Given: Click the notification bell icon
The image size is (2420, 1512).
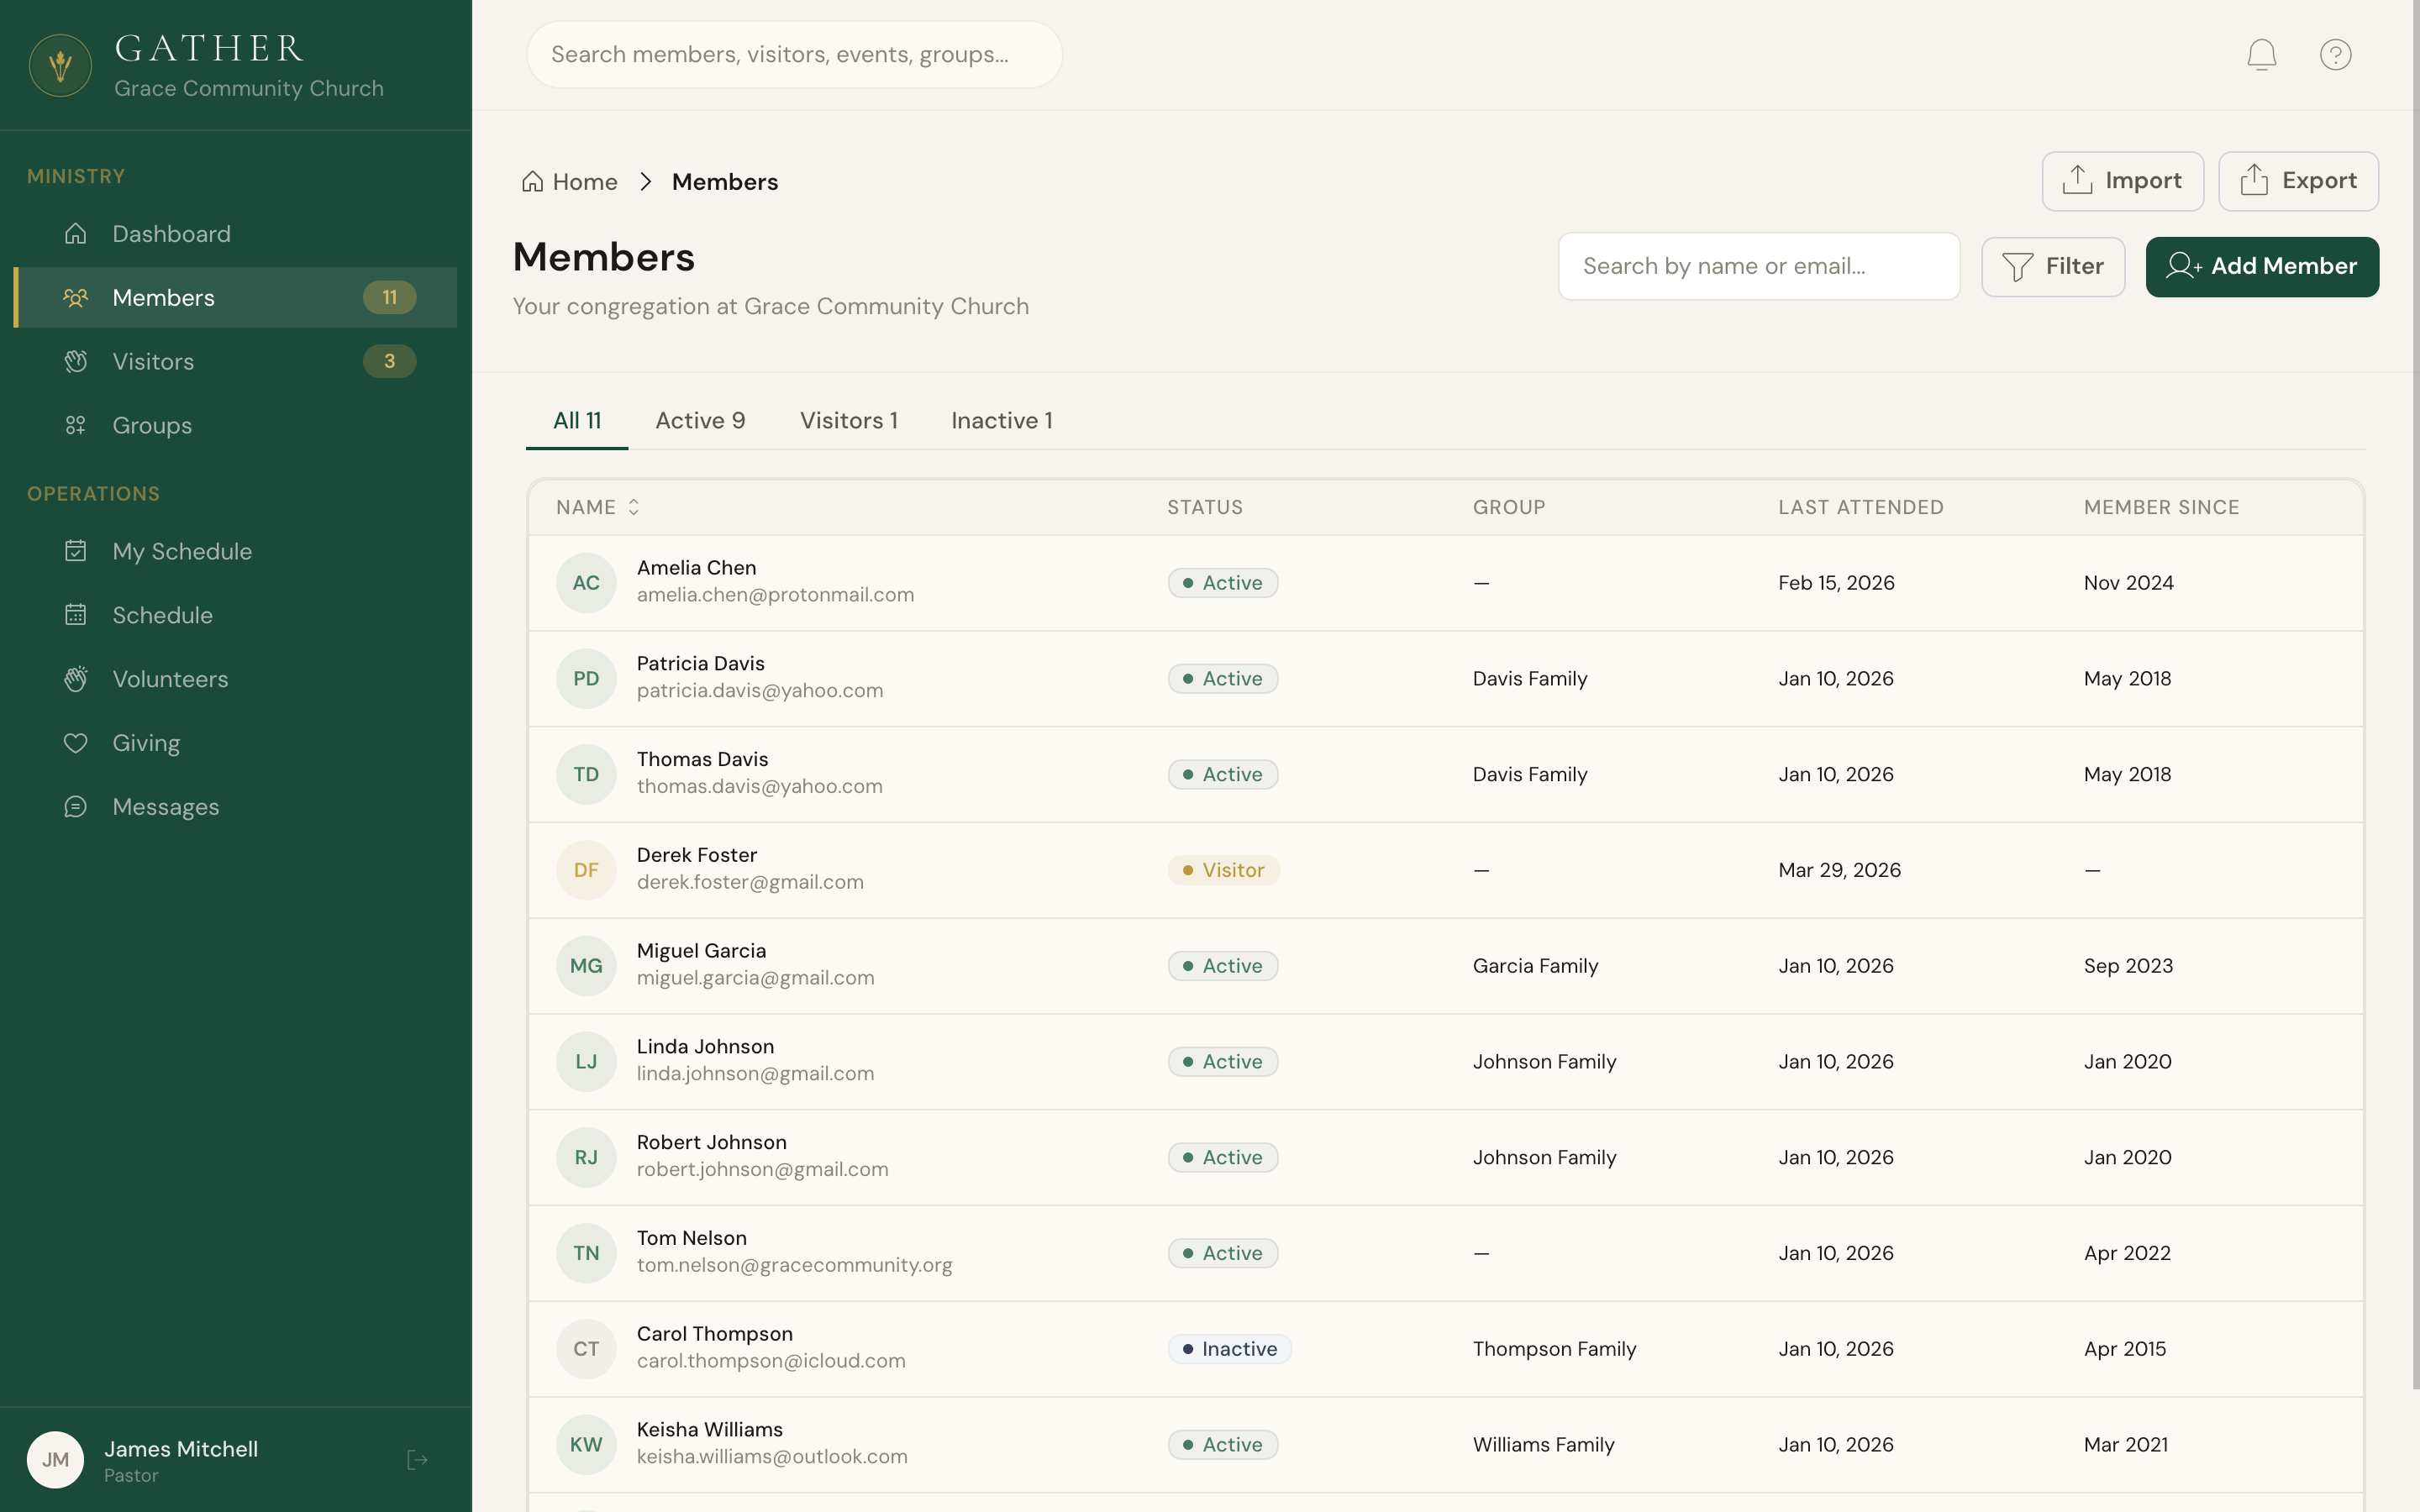Looking at the screenshot, I should click(2261, 54).
